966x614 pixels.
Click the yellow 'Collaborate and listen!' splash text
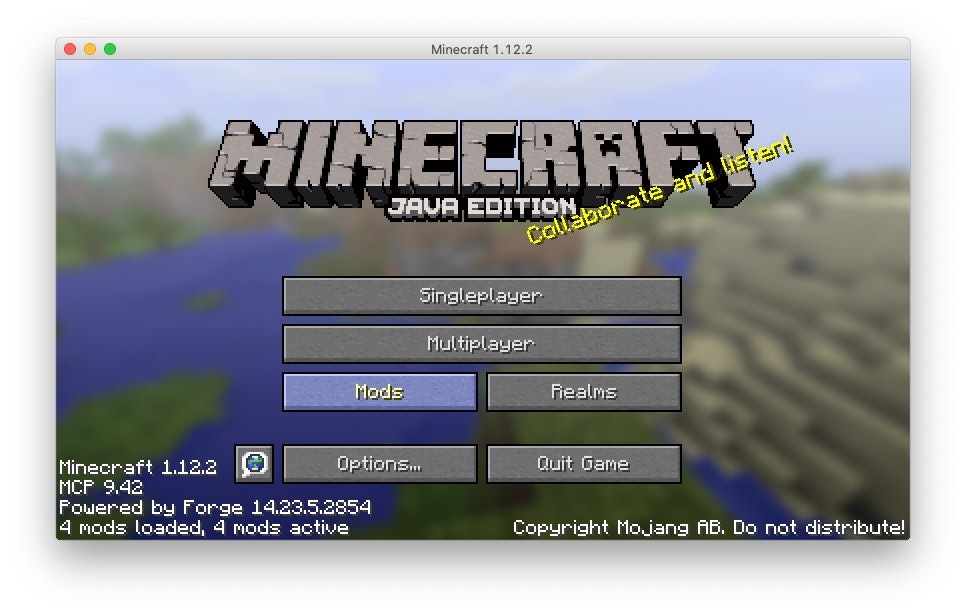(x=660, y=190)
